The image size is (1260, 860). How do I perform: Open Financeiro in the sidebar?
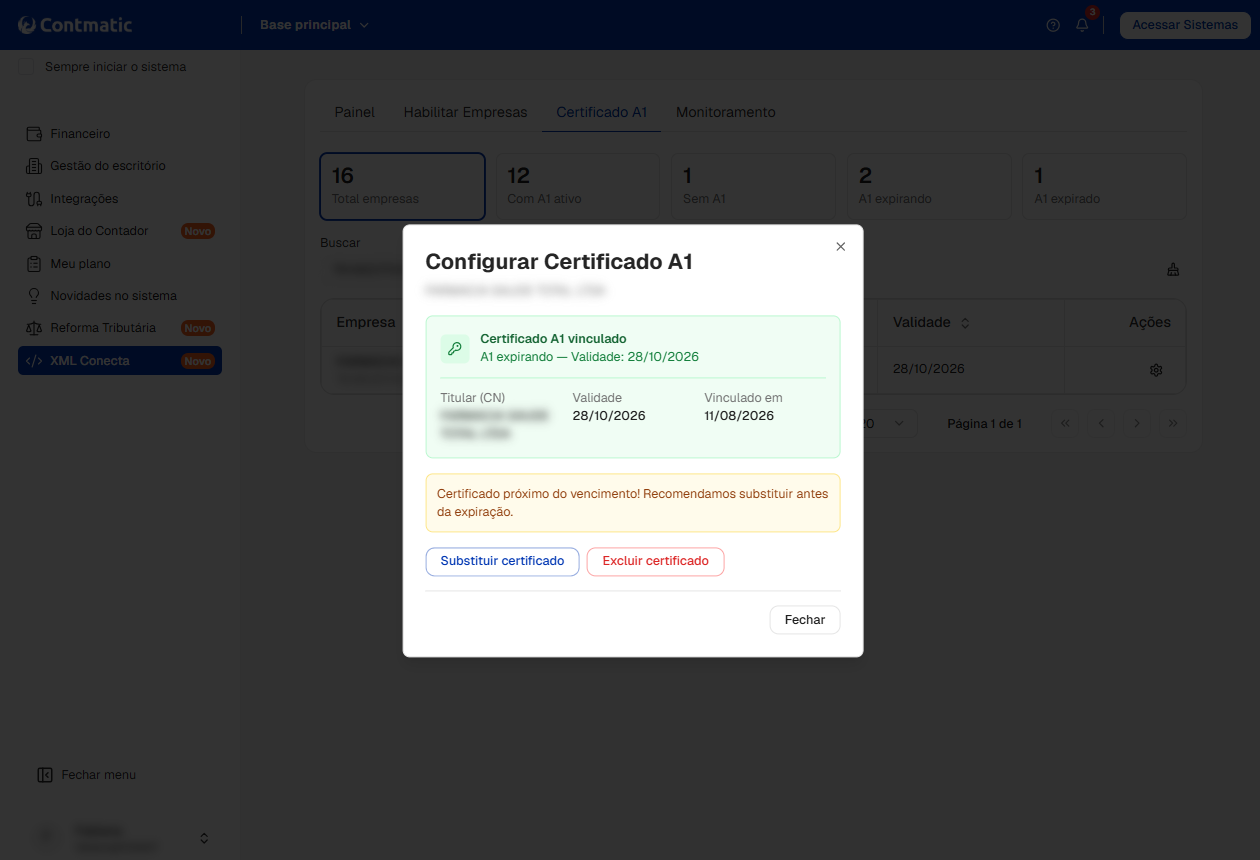click(x=120, y=134)
